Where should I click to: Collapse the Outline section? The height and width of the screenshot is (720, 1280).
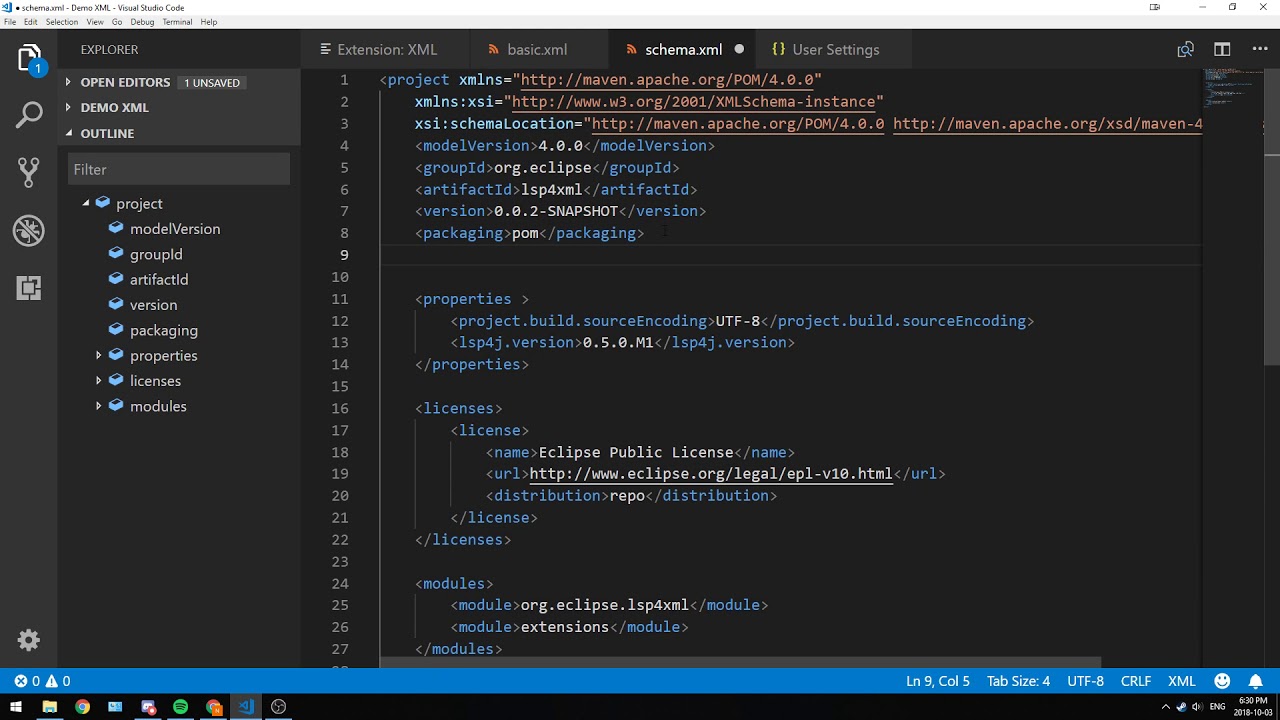coord(179,133)
